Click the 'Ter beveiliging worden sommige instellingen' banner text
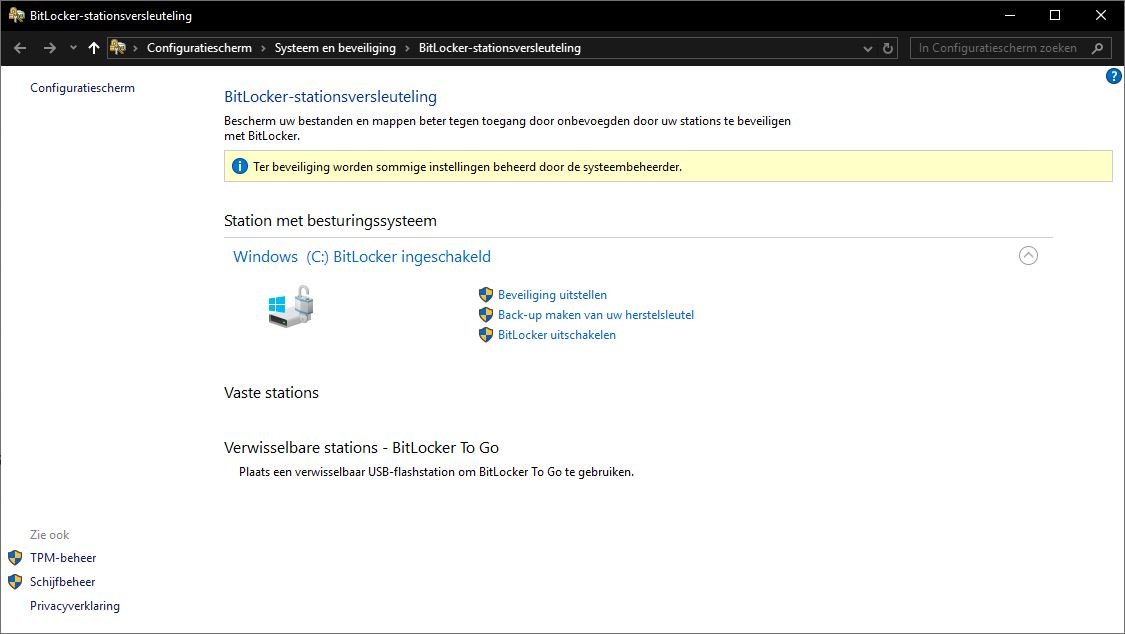 pyautogui.click(x=468, y=167)
